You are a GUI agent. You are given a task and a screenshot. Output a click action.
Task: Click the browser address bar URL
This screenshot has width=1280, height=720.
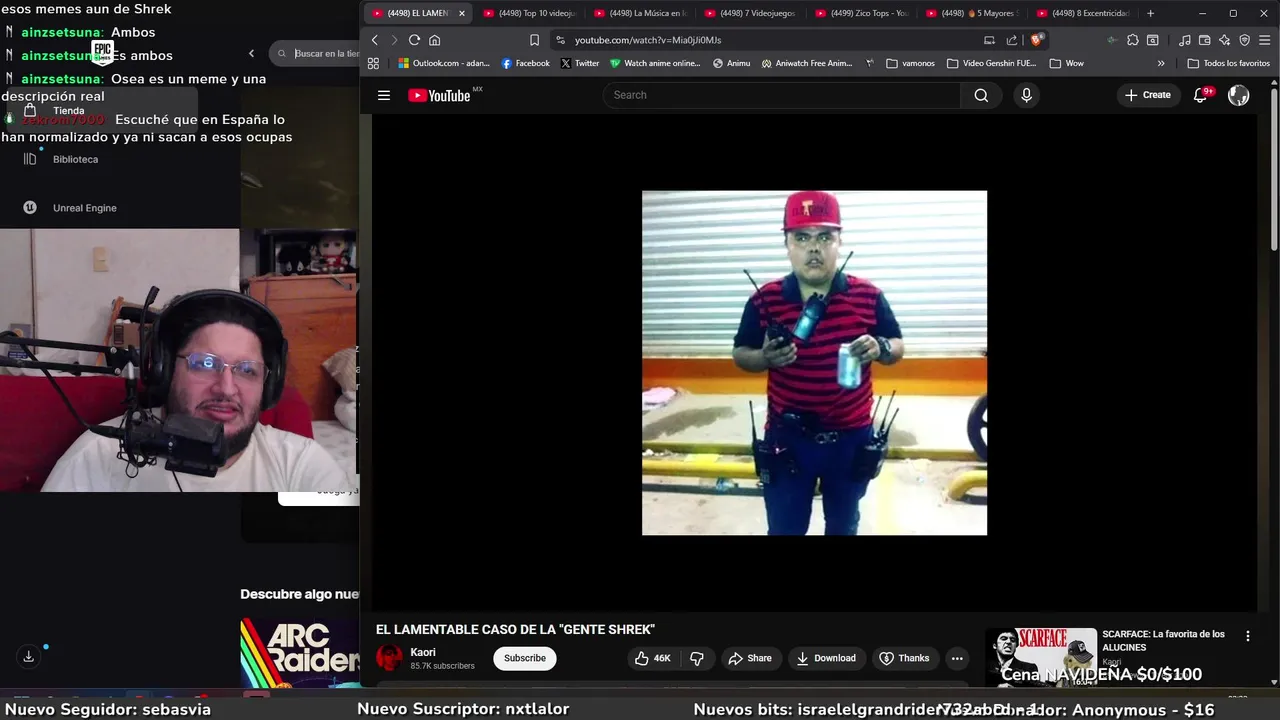click(x=648, y=40)
